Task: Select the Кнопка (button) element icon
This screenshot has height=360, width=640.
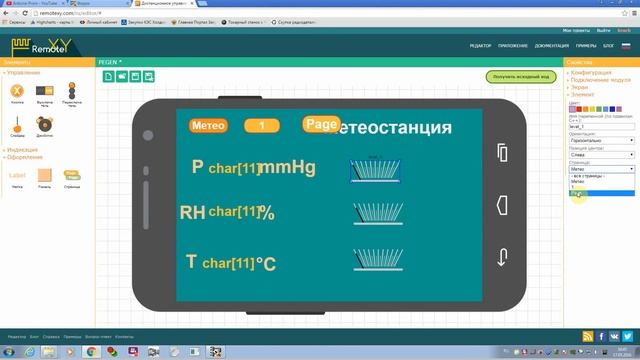Action: pos(17,91)
